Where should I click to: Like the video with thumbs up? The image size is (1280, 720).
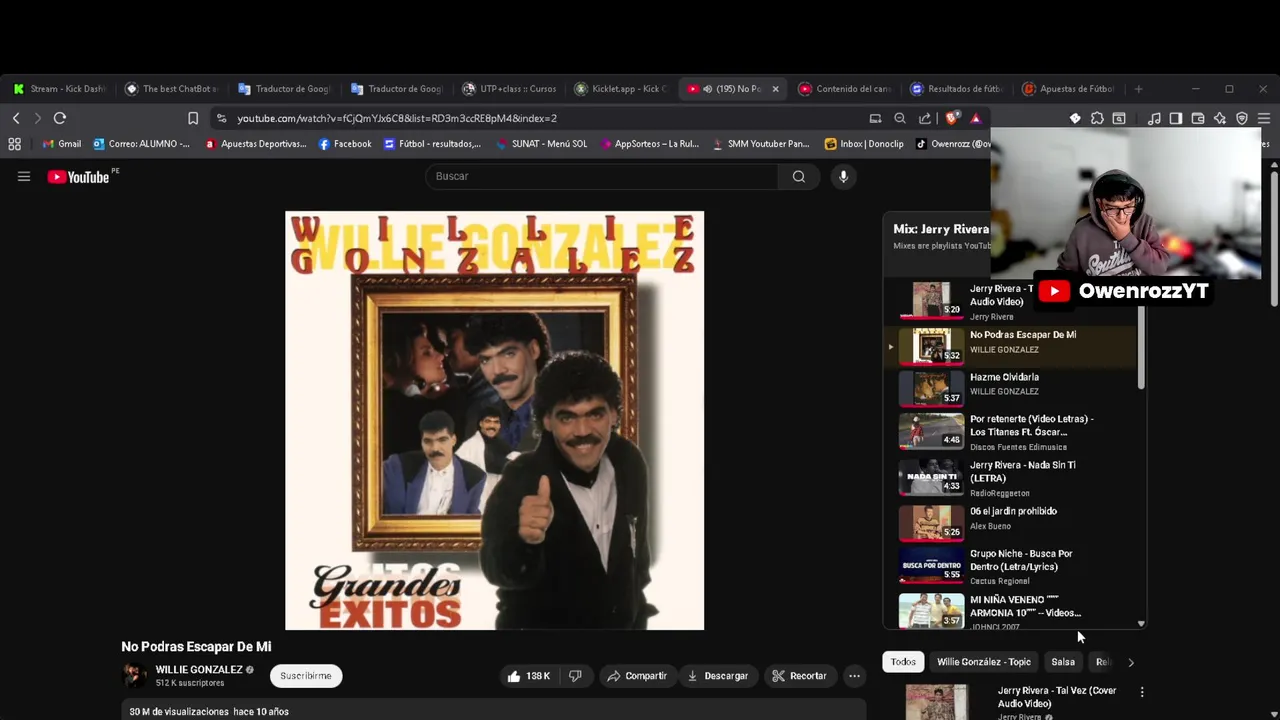(529, 676)
